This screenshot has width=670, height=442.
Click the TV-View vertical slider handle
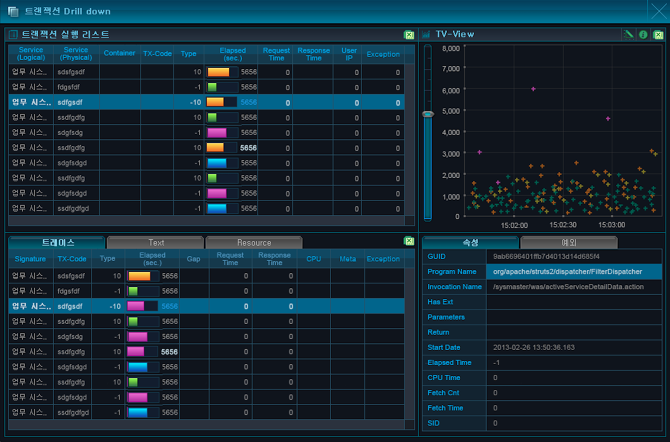(428, 114)
